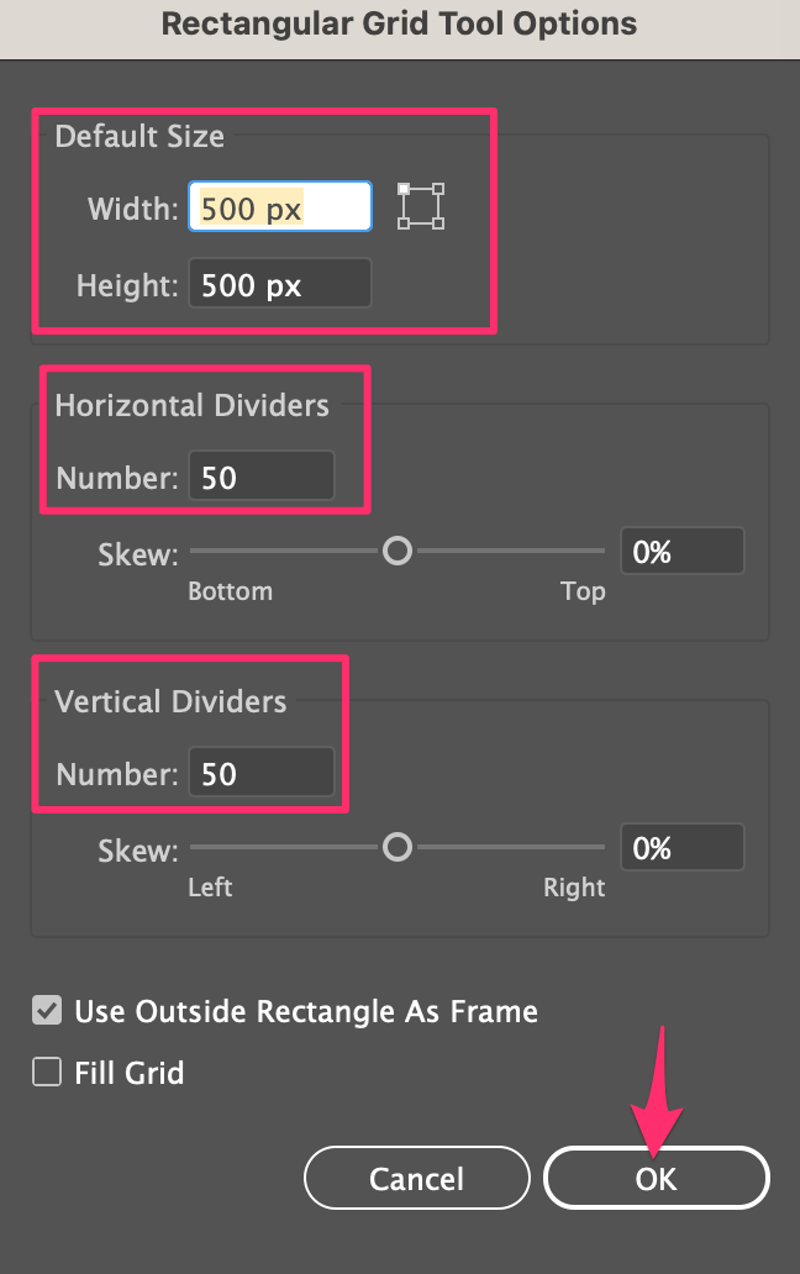Click the Height field to edit it
The image size is (800, 1274).
[279, 283]
